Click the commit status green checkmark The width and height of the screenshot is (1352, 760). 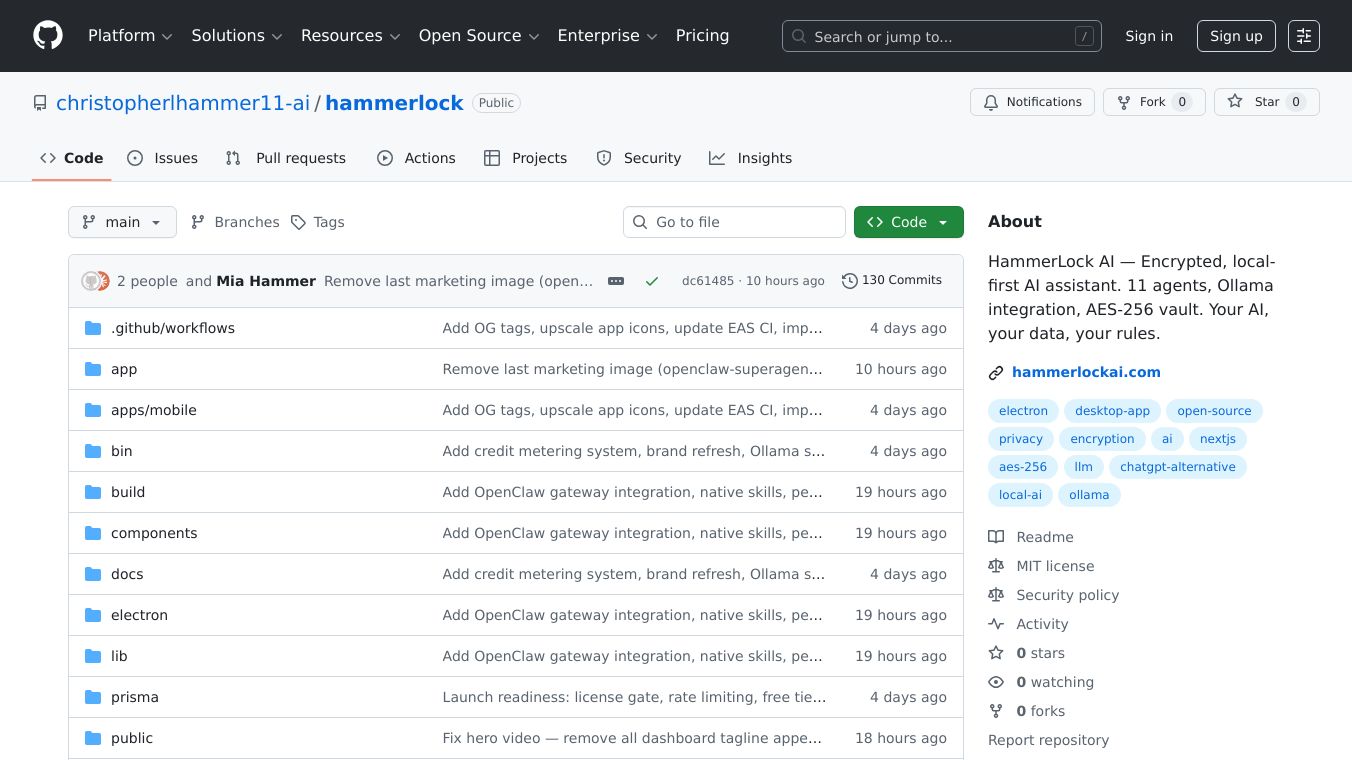click(652, 281)
